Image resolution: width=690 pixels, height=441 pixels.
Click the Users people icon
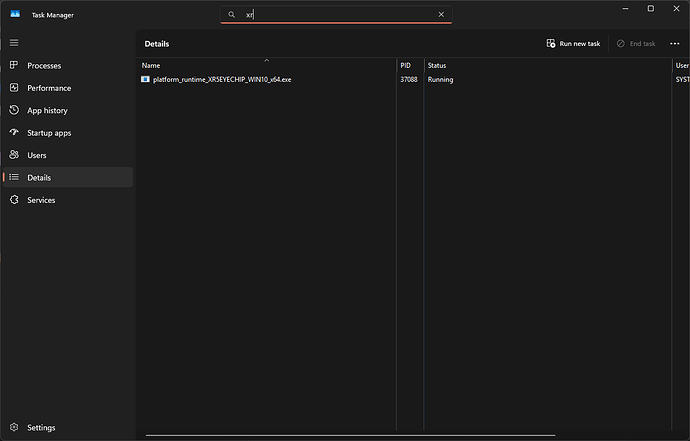(x=14, y=154)
